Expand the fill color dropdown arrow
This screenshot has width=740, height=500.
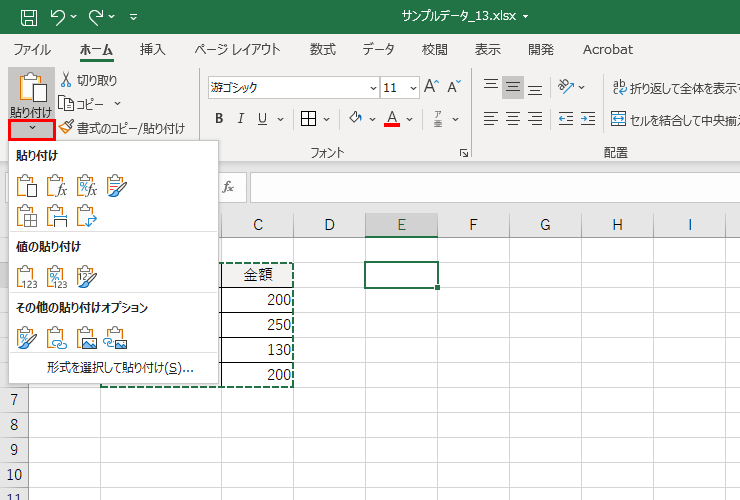coord(372,119)
